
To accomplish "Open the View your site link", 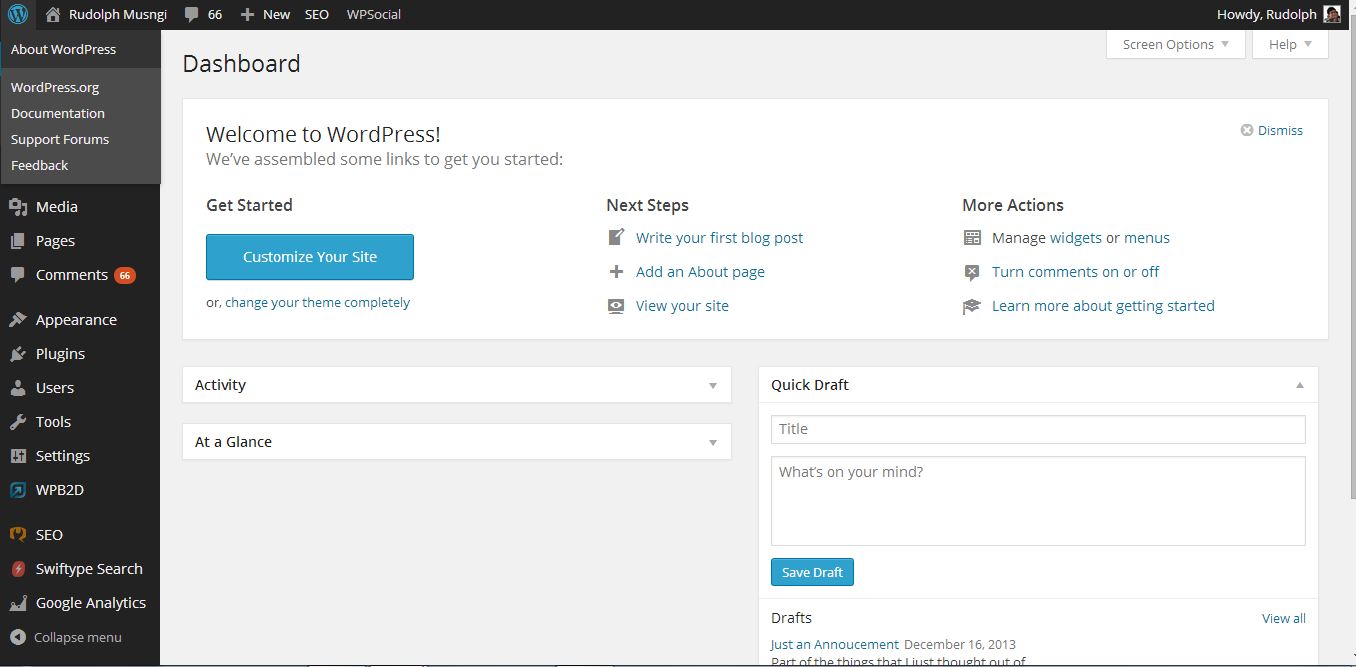I will click(682, 306).
